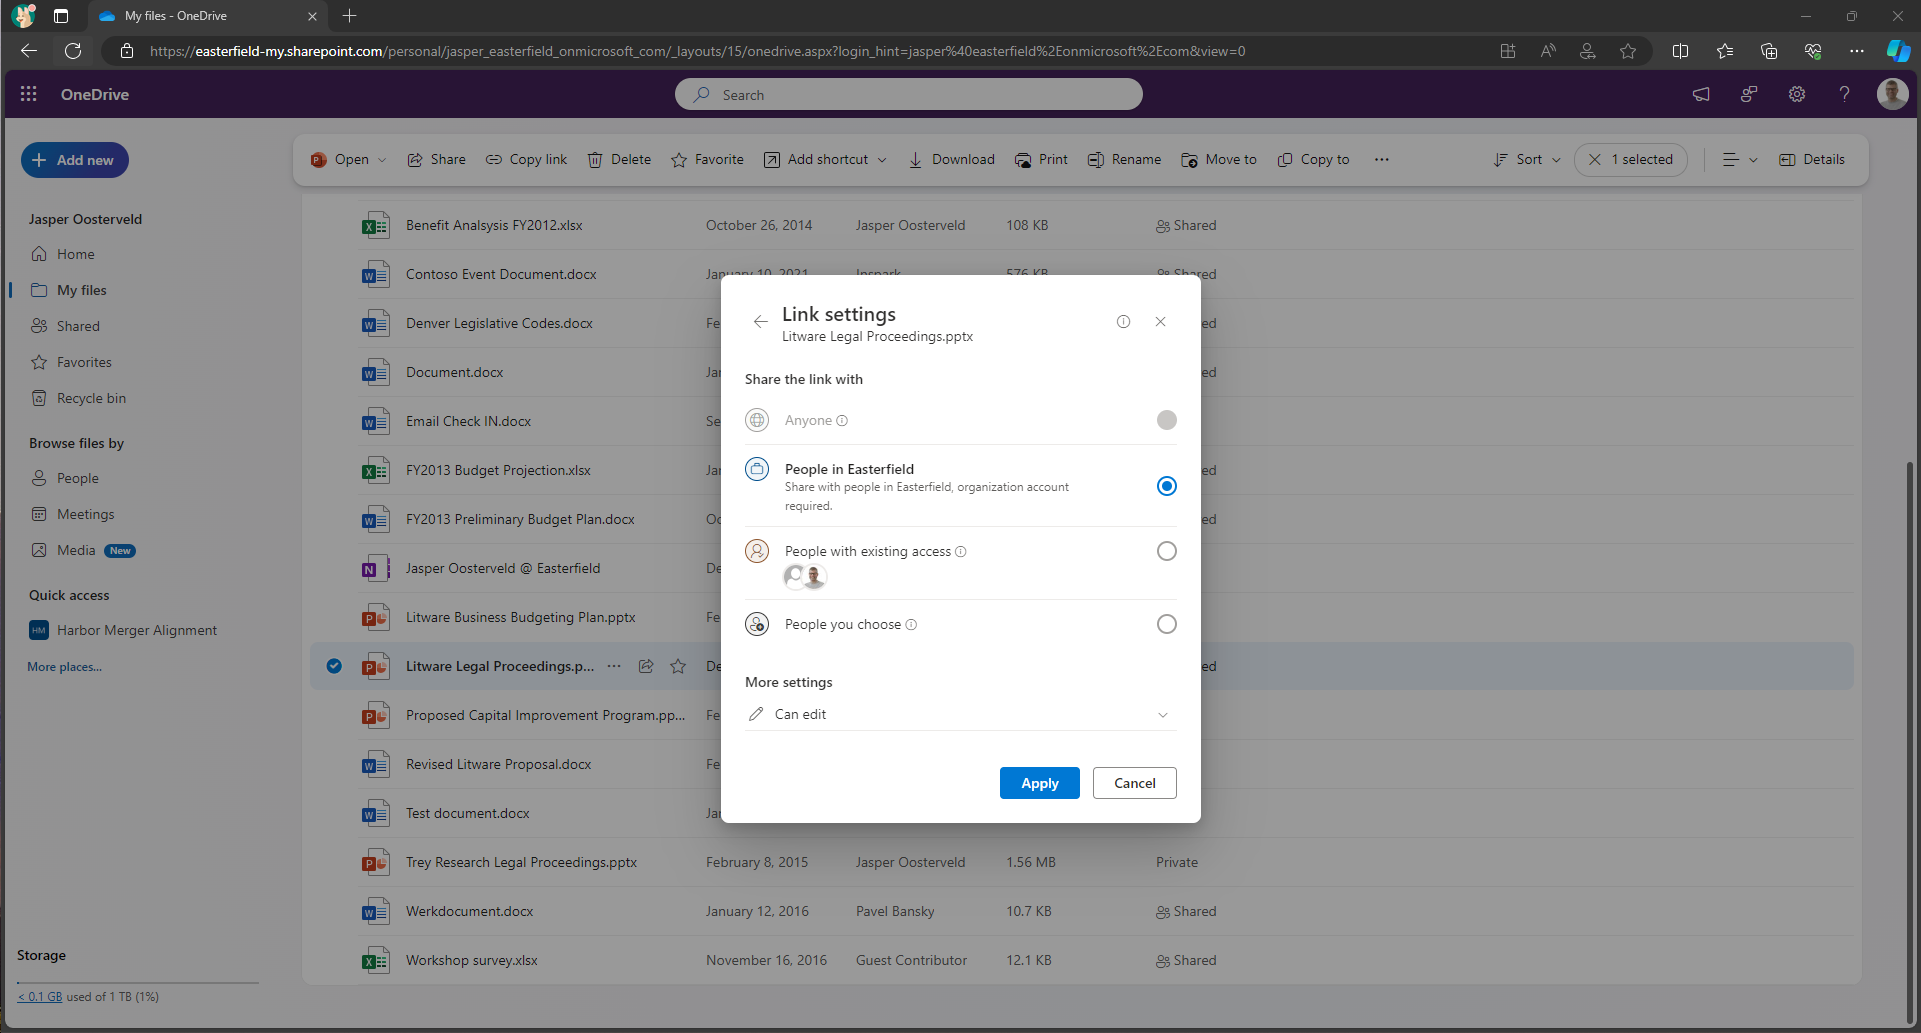This screenshot has width=1921, height=1033.
Task: Click Favorite in the command bar
Action: pyautogui.click(x=707, y=159)
